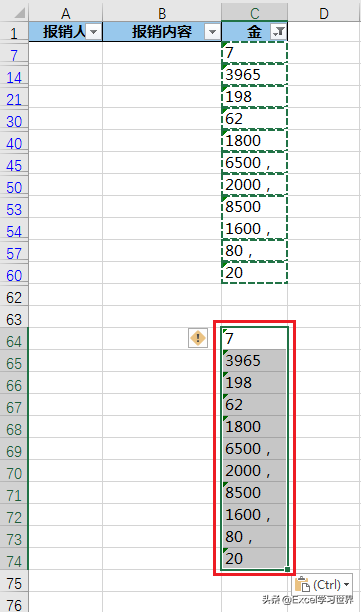361x612 pixels.
Task: Click the error warning indicator icon
Action: click(198, 338)
